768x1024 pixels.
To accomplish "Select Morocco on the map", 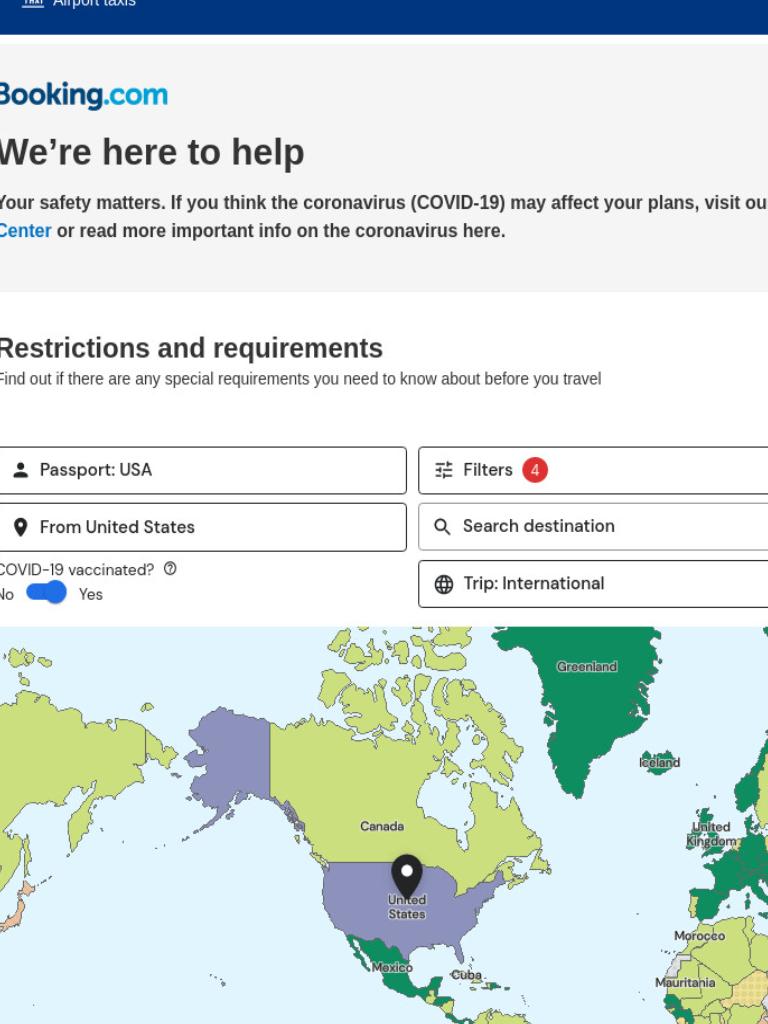I will pos(699,936).
